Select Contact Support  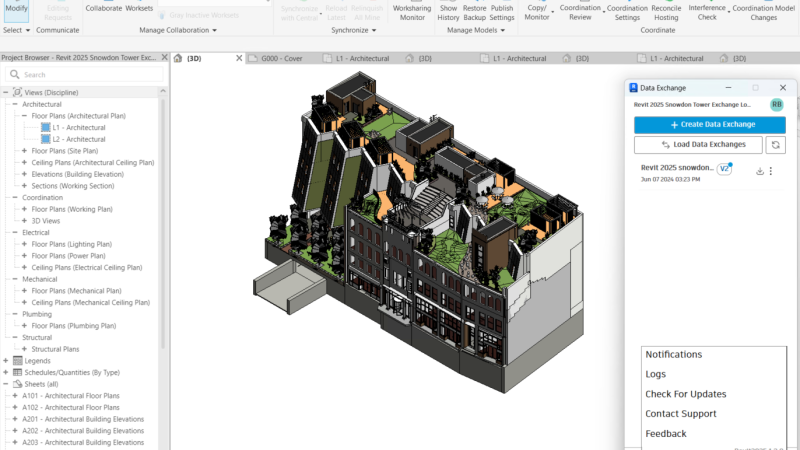681,414
